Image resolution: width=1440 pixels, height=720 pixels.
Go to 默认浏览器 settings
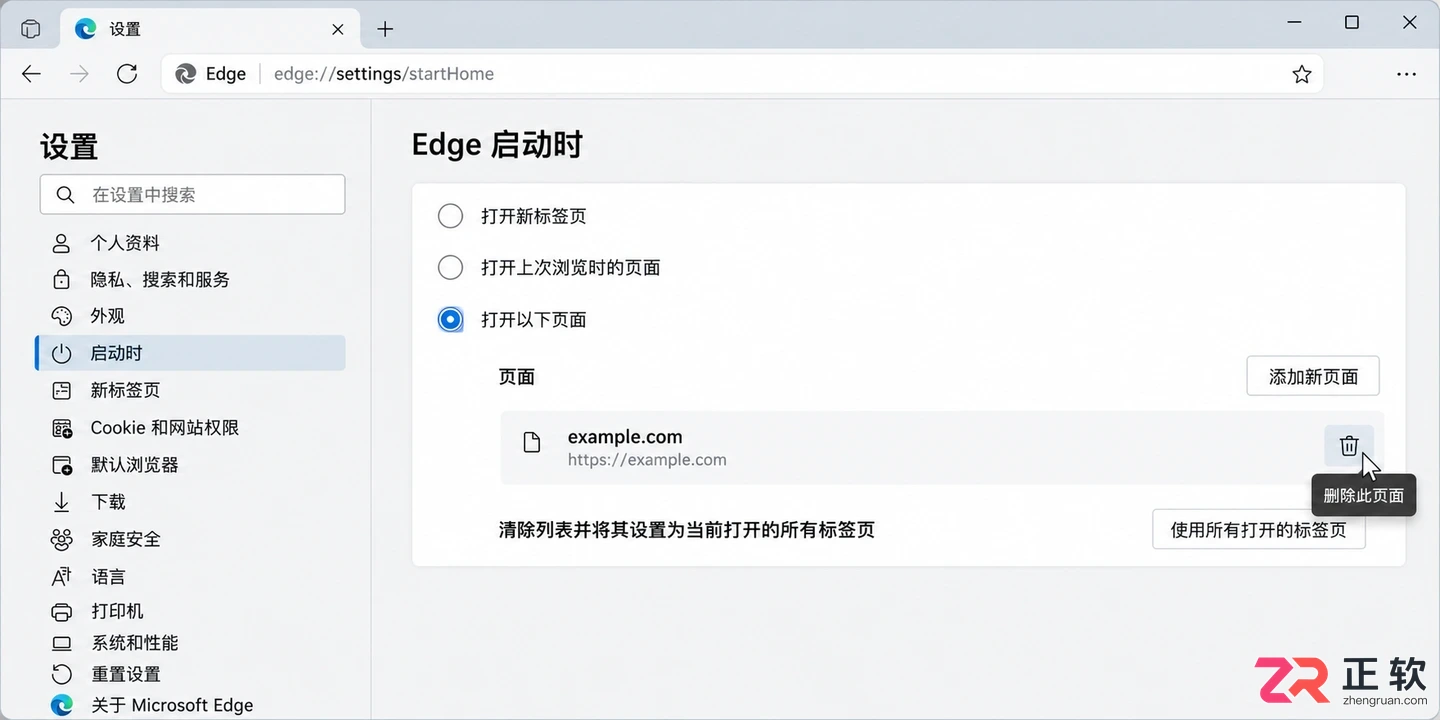pyautogui.click(x=190, y=465)
